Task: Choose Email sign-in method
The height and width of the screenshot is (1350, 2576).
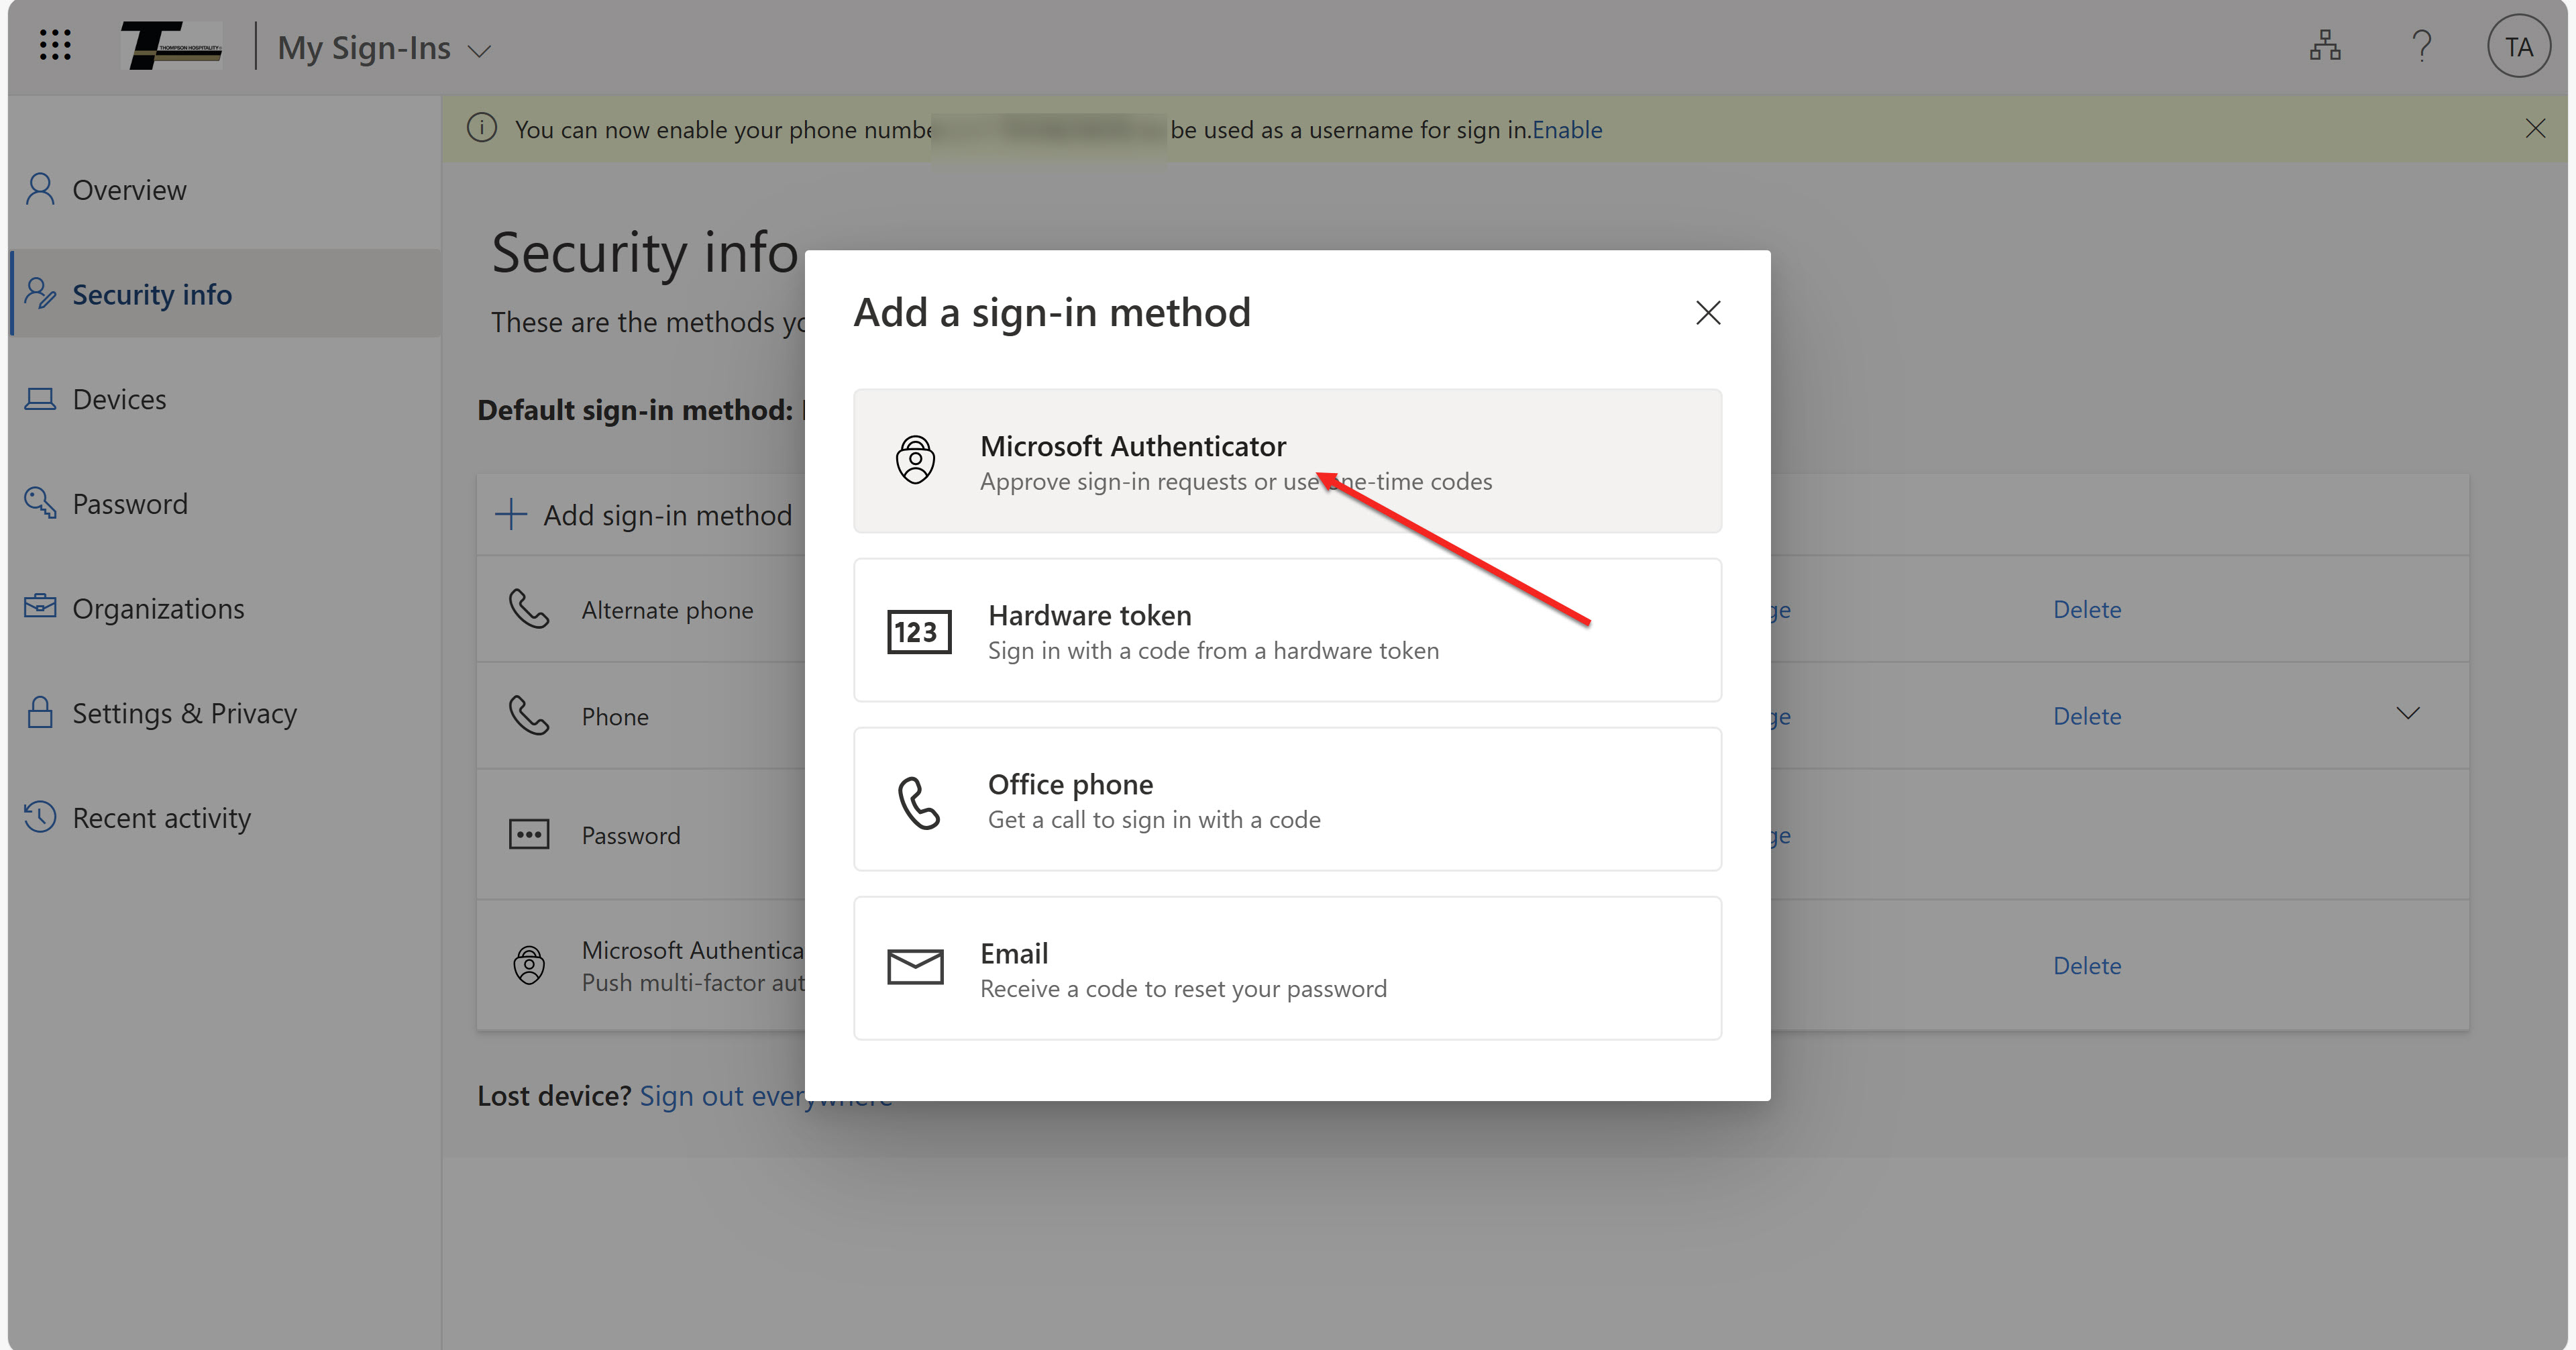Action: click(1287, 968)
